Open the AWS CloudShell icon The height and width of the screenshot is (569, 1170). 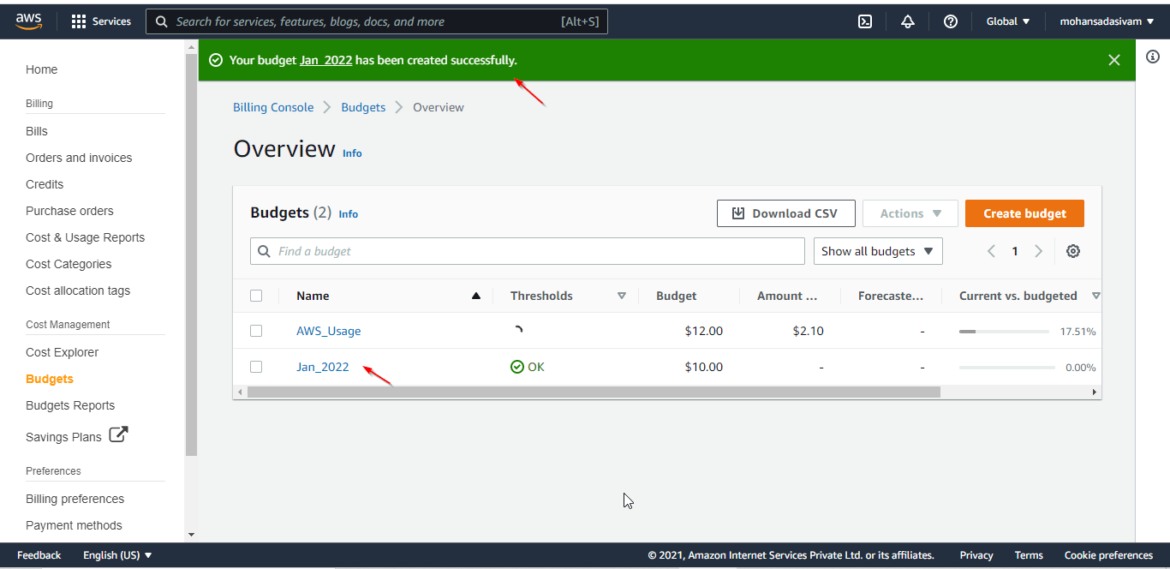[865, 22]
